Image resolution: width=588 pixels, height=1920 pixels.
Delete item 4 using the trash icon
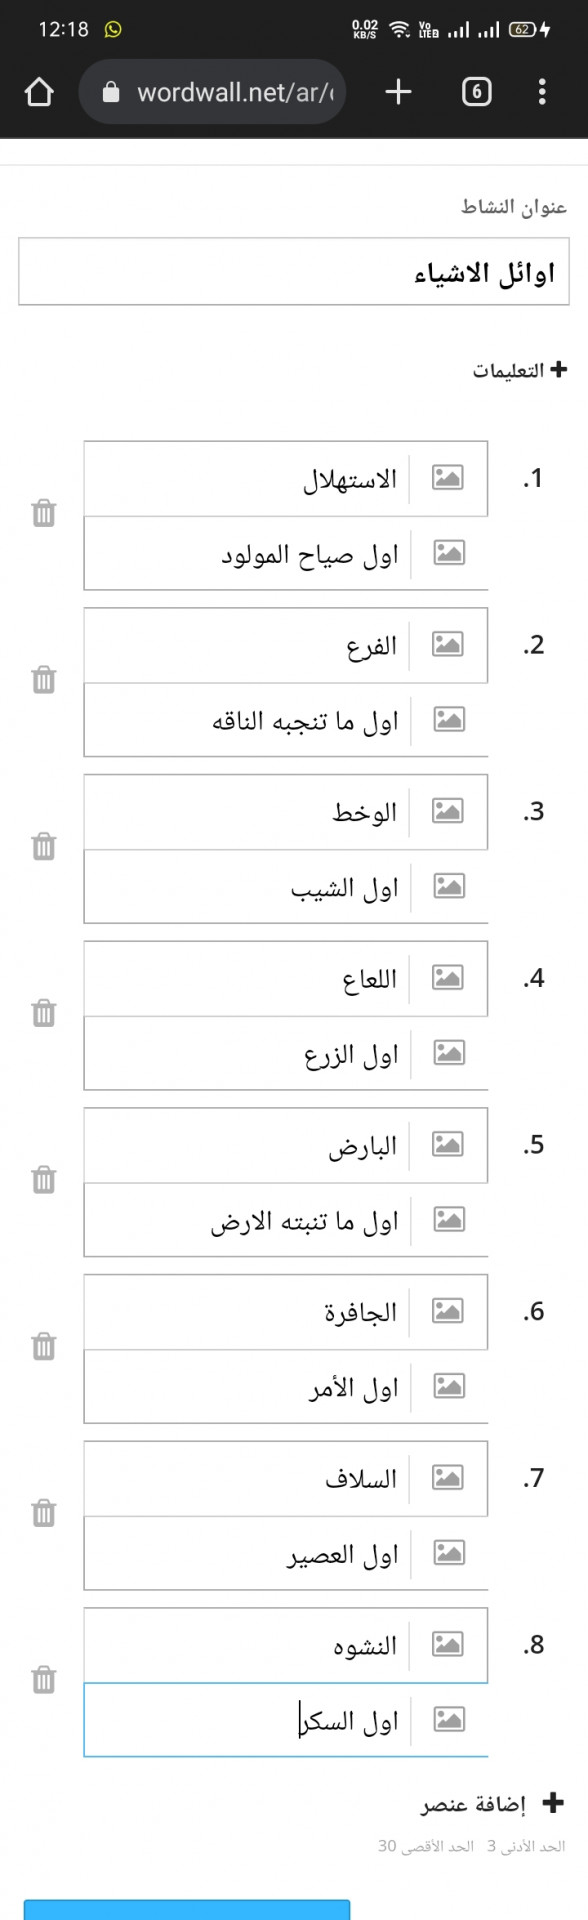pyautogui.click(x=44, y=1013)
